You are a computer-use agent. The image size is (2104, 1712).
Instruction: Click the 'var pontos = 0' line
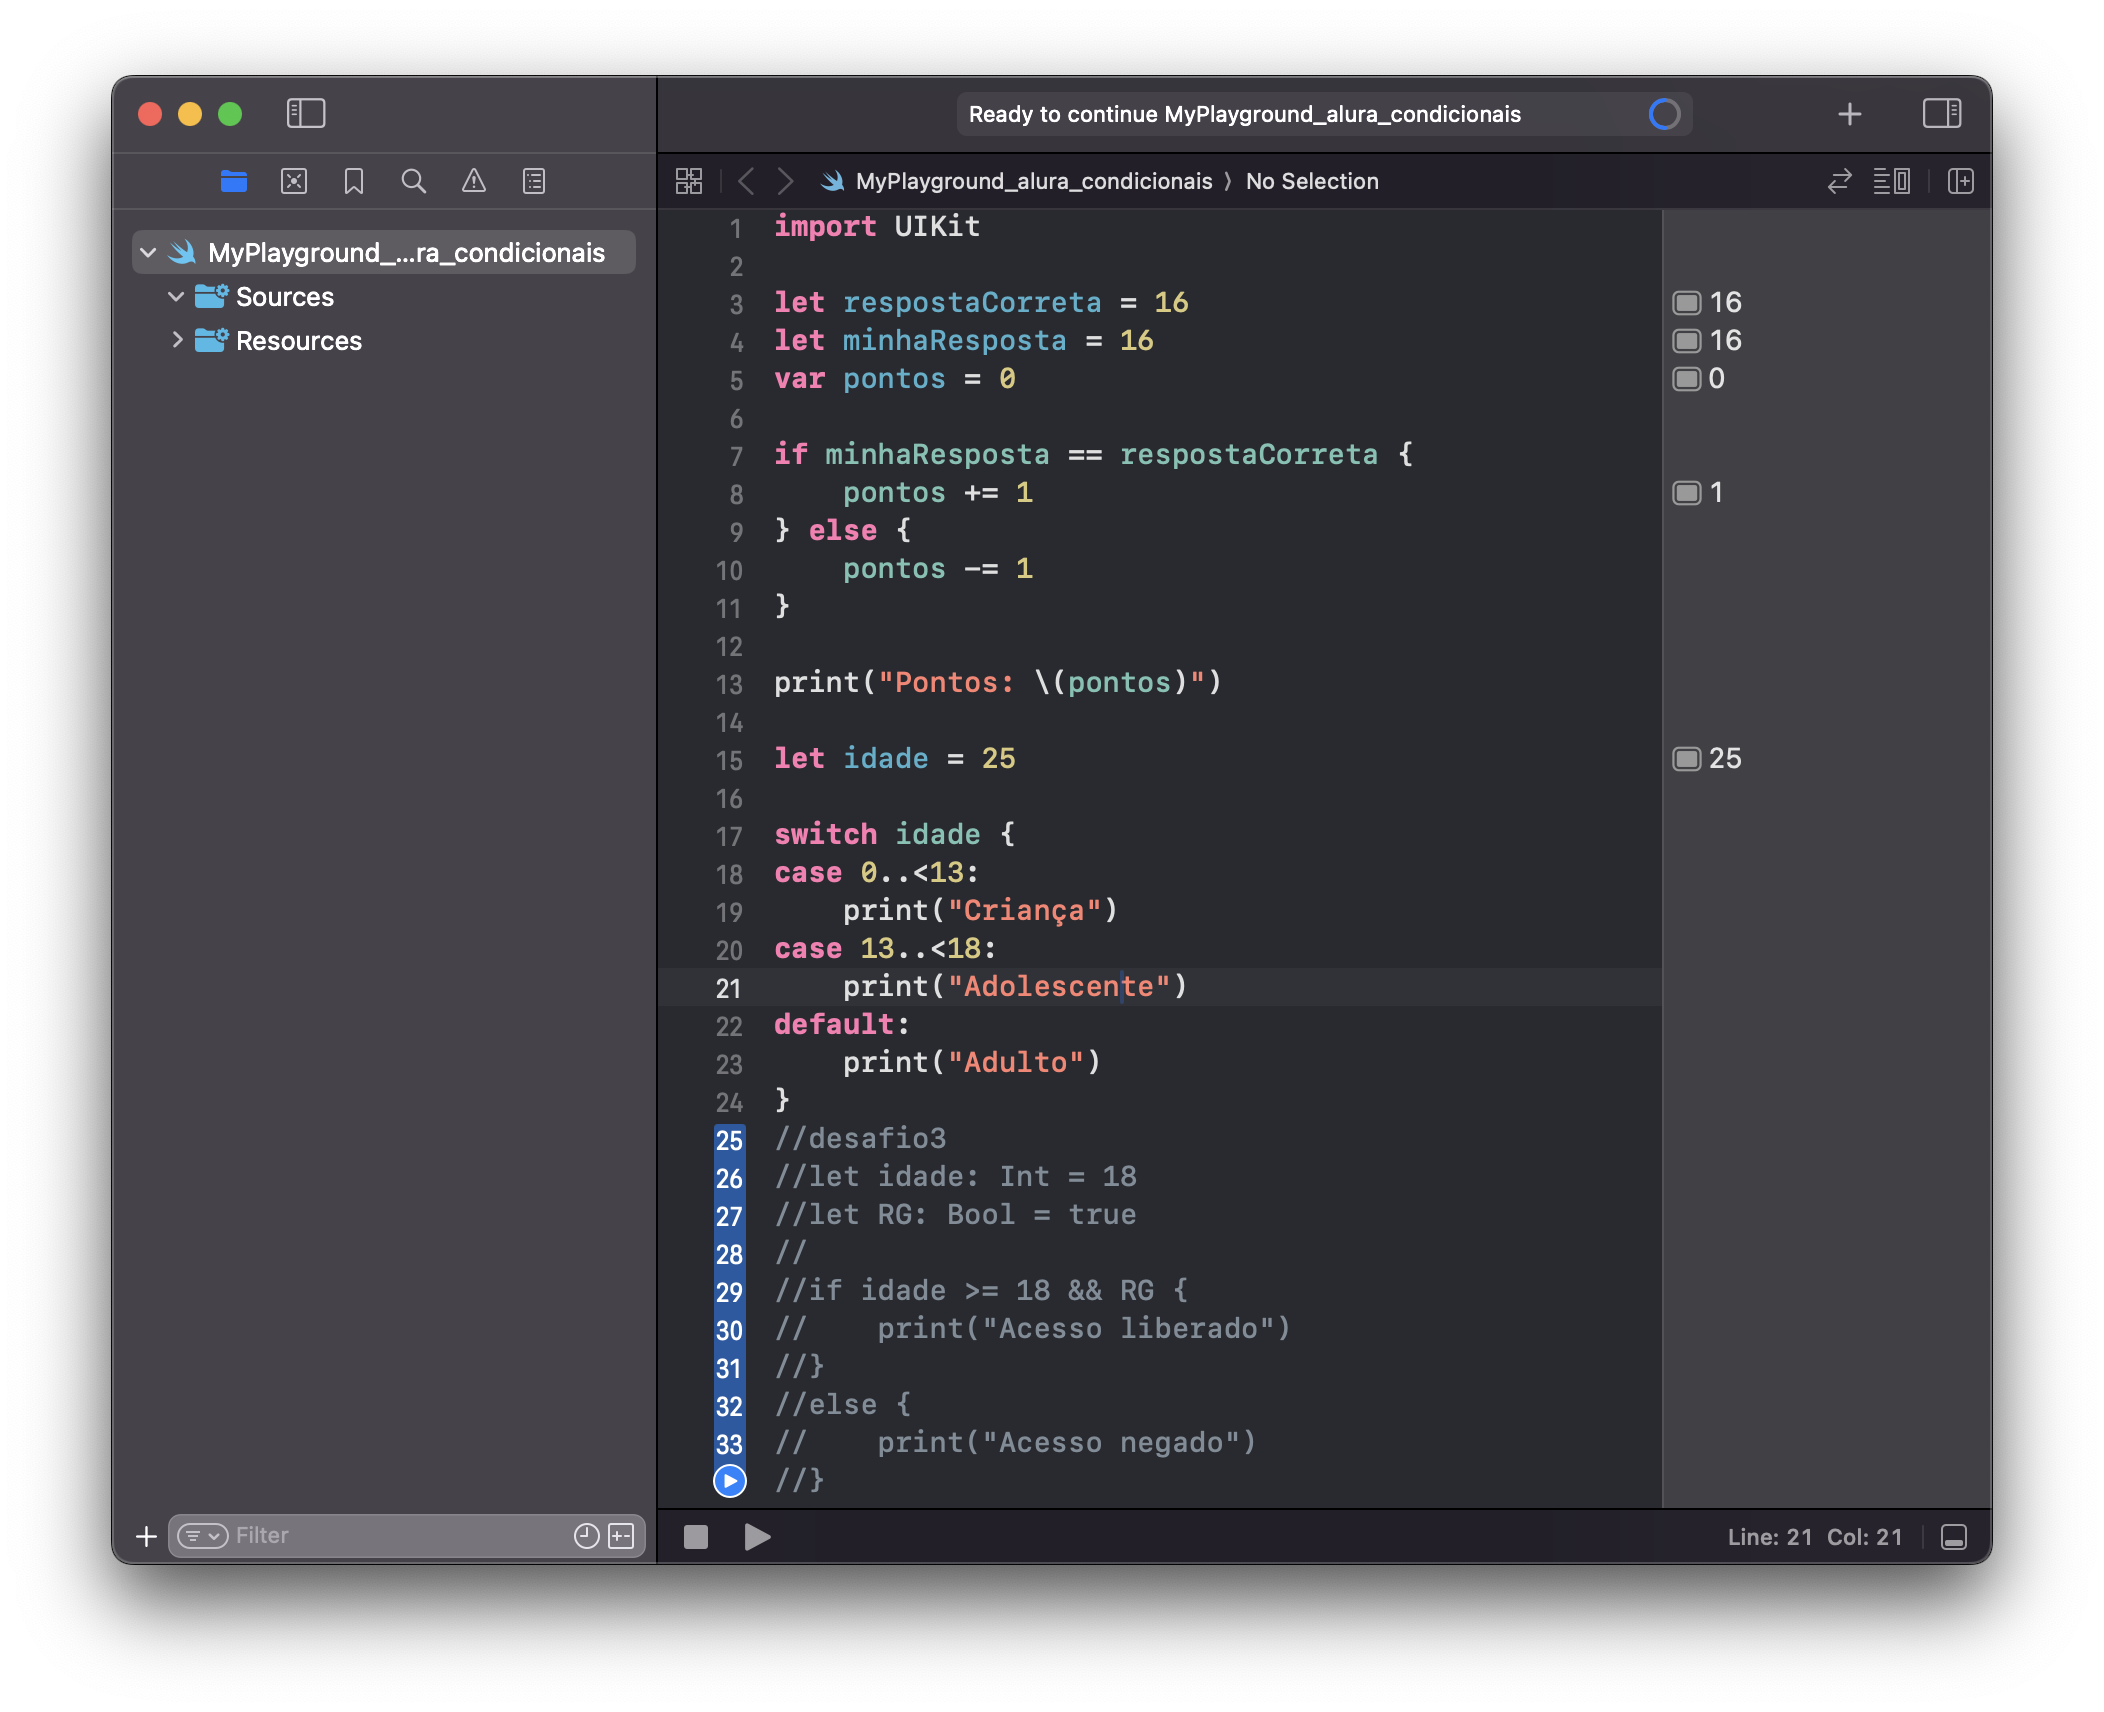click(x=895, y=378)
